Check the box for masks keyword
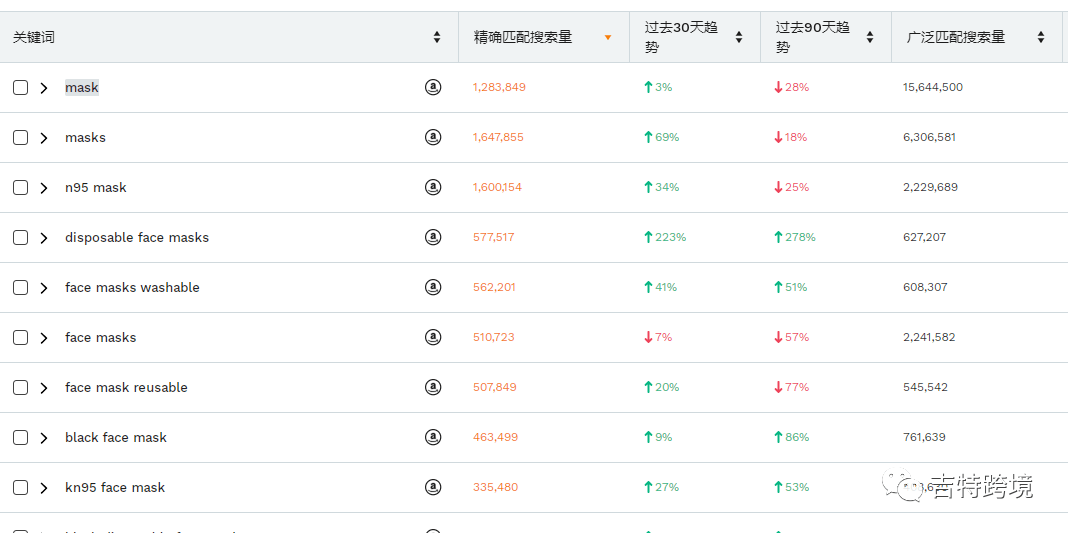Viewport: 1068px width, 533px height. [20, 138]
